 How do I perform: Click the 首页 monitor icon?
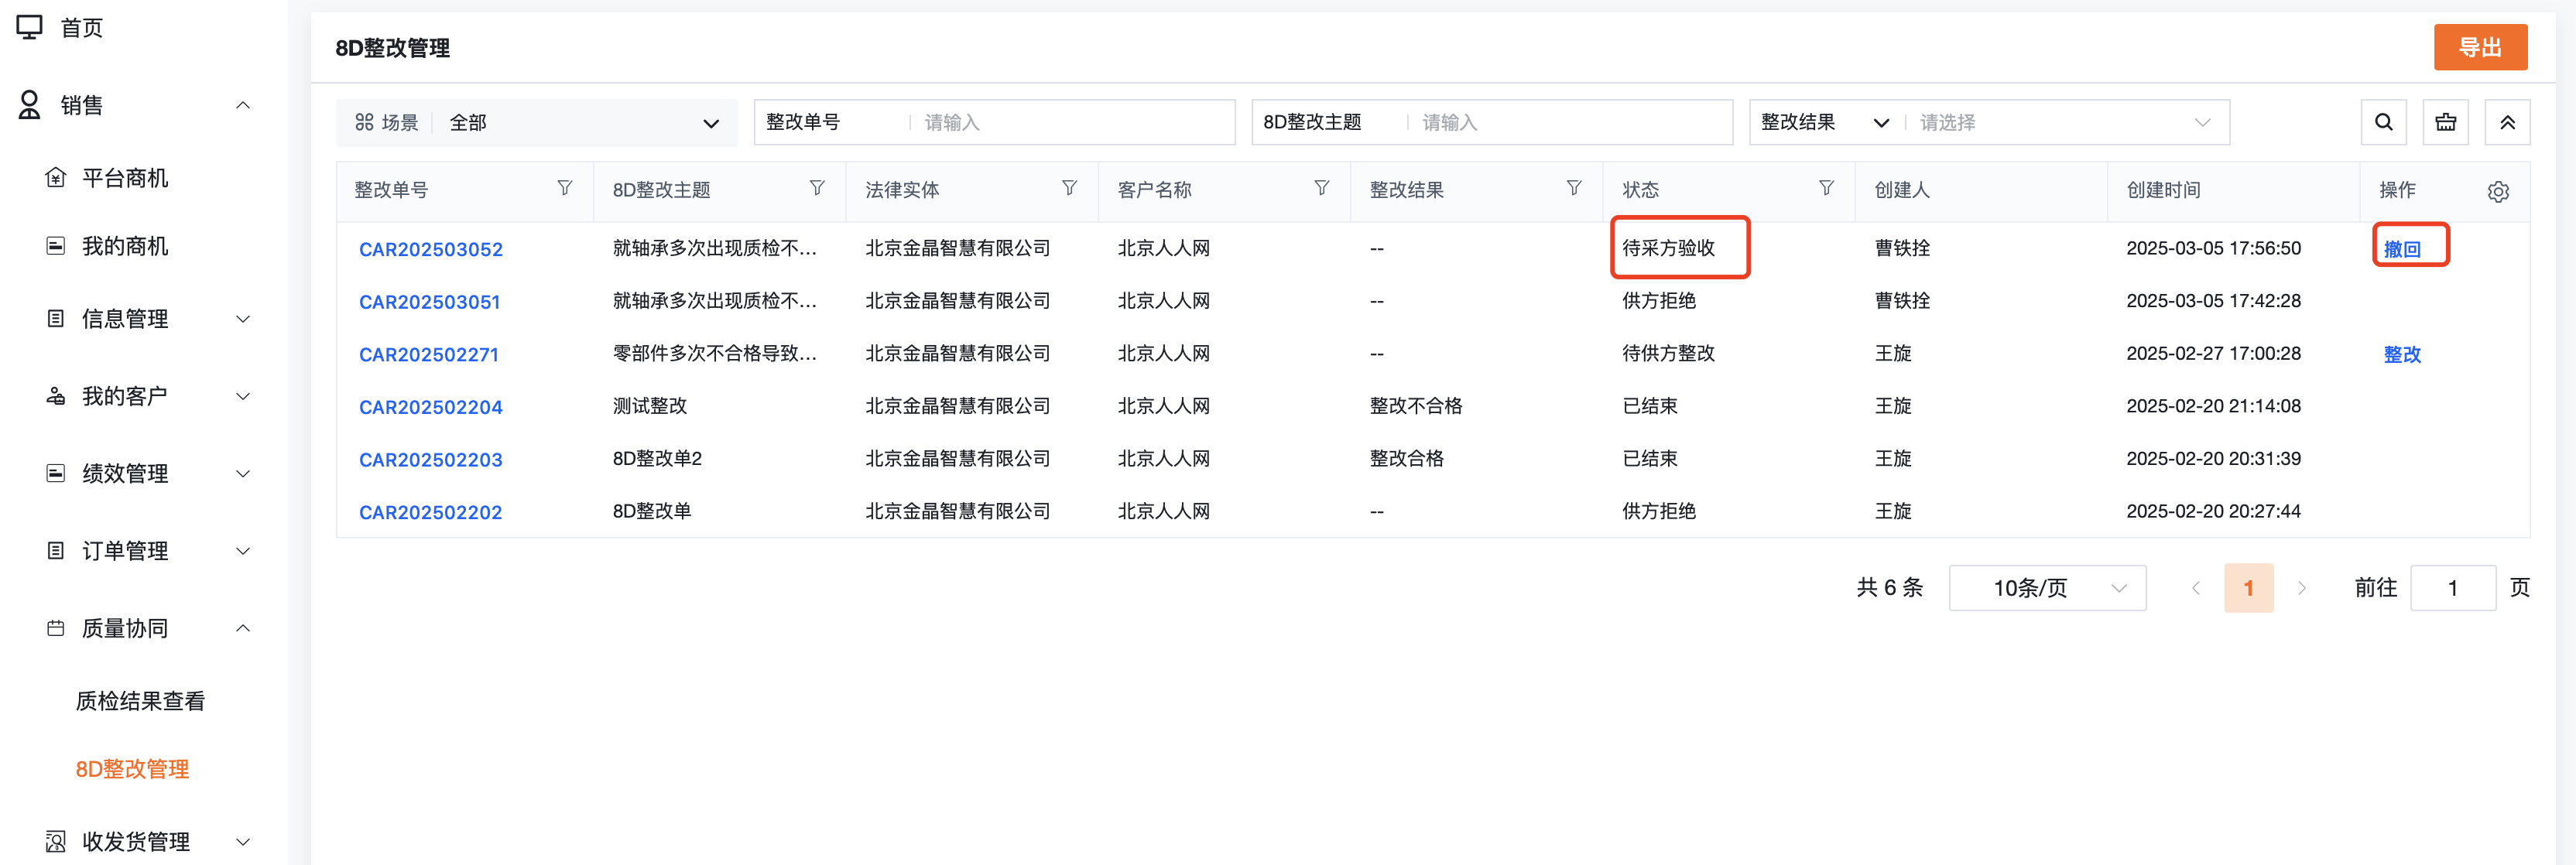(x=29, y=27)
